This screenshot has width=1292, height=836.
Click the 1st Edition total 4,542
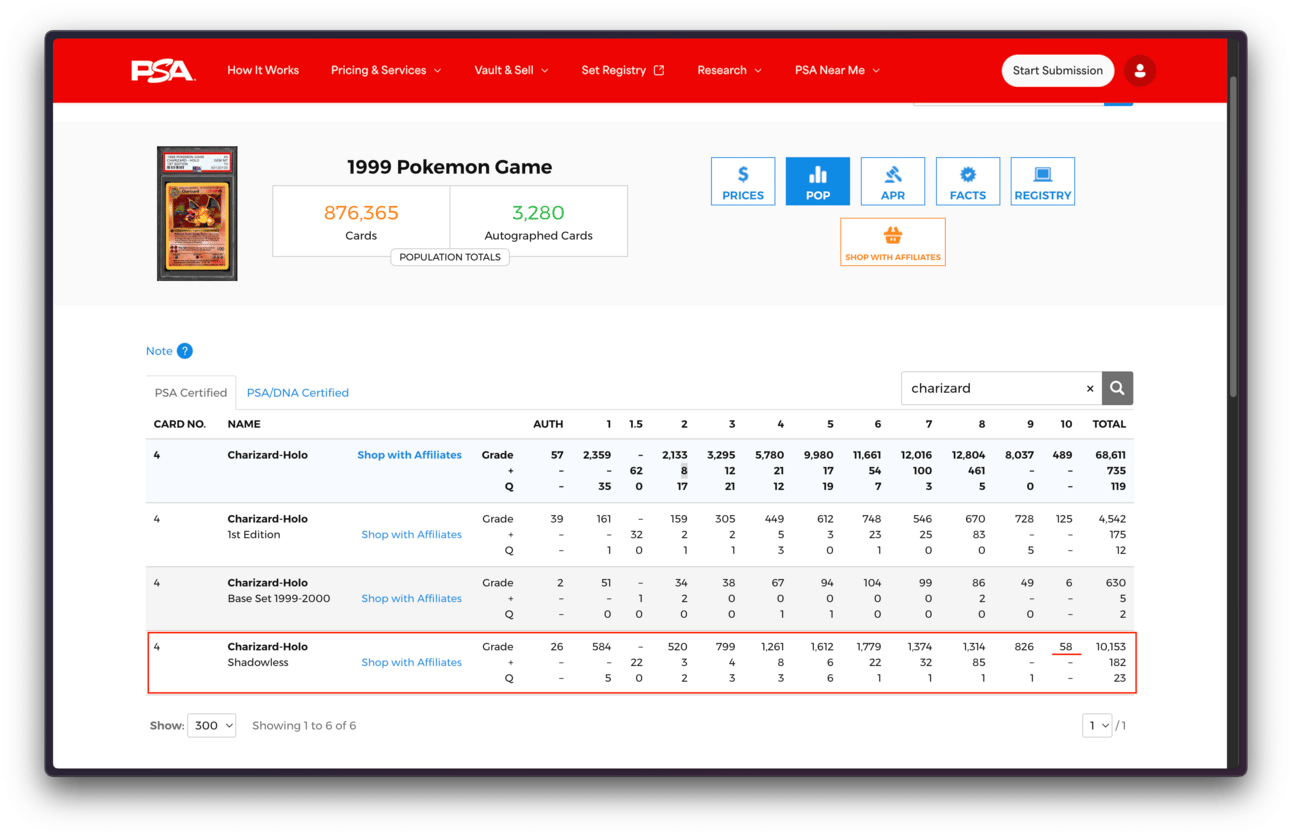click(1112, 519)
